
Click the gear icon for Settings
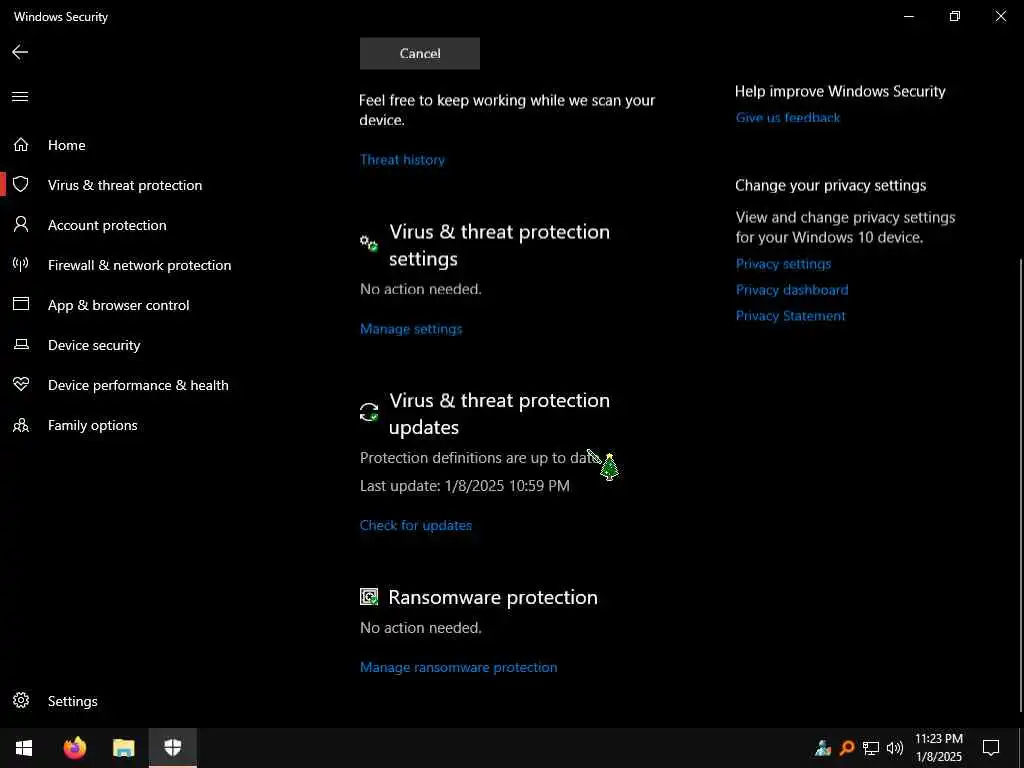21,700
